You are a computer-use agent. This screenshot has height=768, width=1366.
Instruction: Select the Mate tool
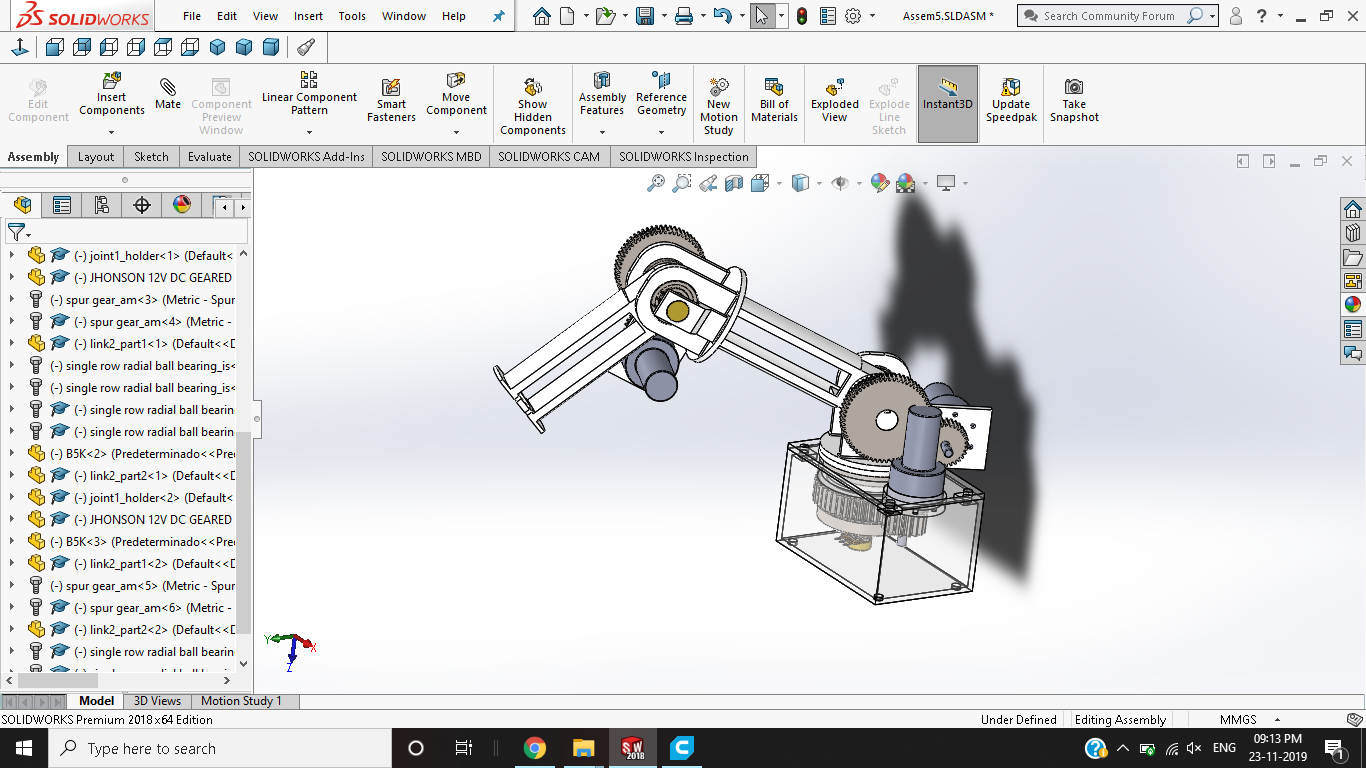point(168,93)
